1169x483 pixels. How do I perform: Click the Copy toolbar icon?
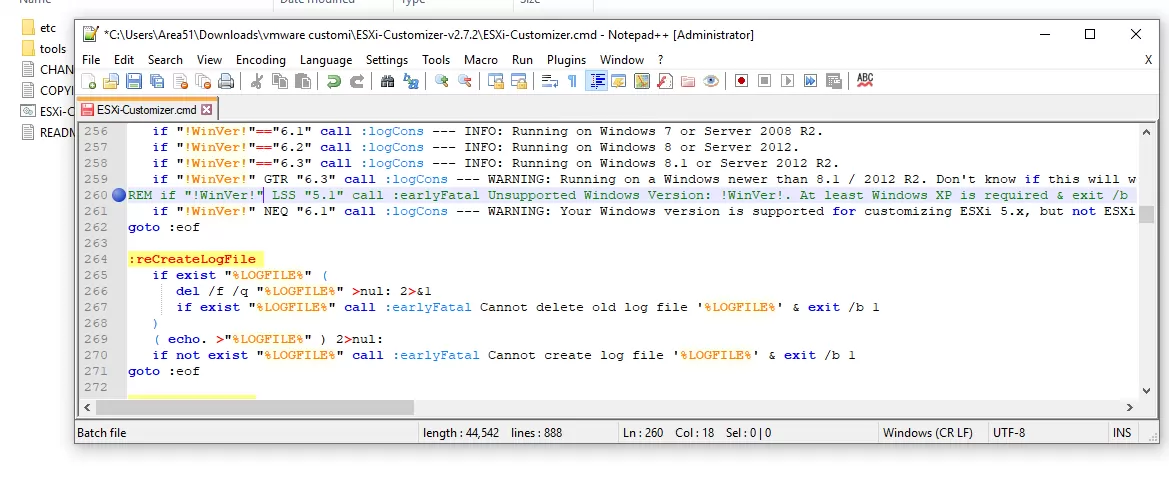click(280, 81)
